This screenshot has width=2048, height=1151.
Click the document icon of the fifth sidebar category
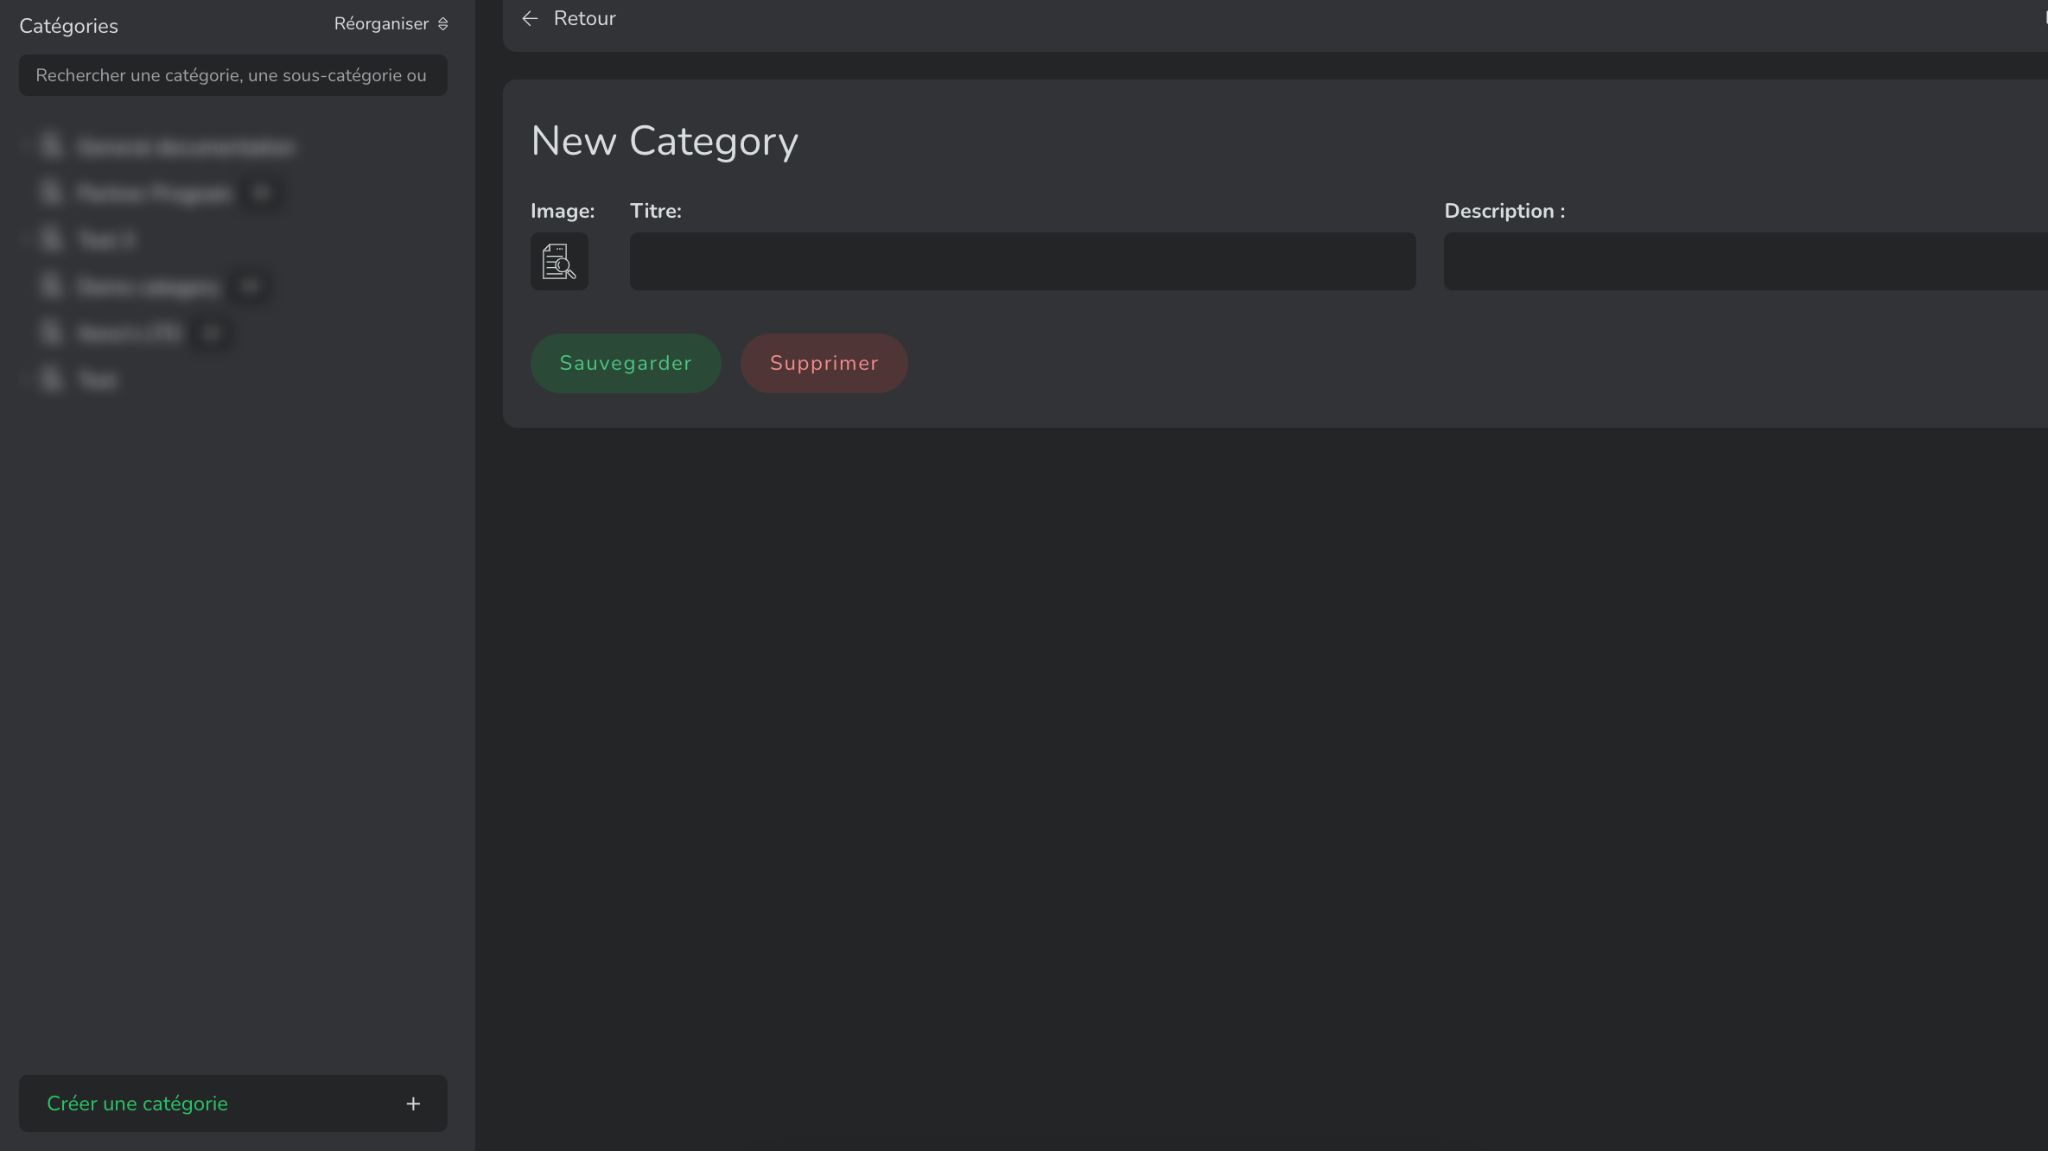click(x=50, y=332)
